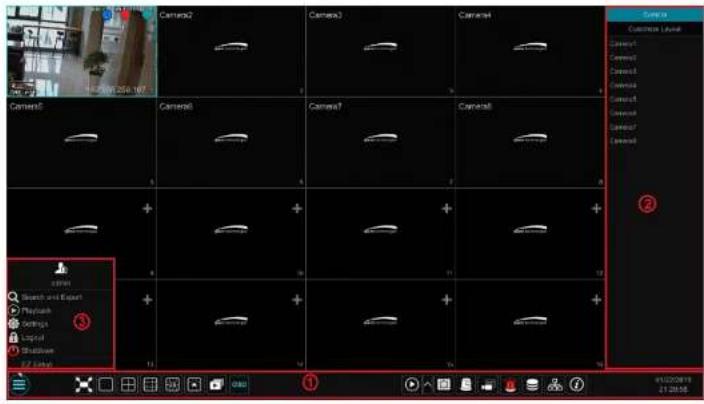Add a camera via plus in window 15
This screenshot has width=704, height=404.
click(446, 300)
